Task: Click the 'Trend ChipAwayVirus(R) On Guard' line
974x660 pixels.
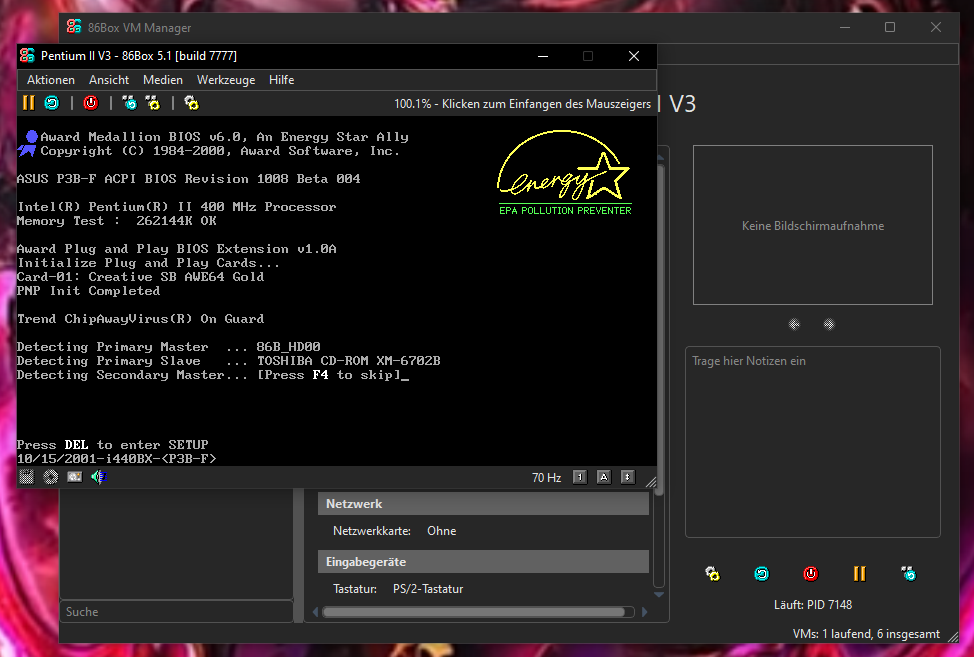Action: [140, 319]
